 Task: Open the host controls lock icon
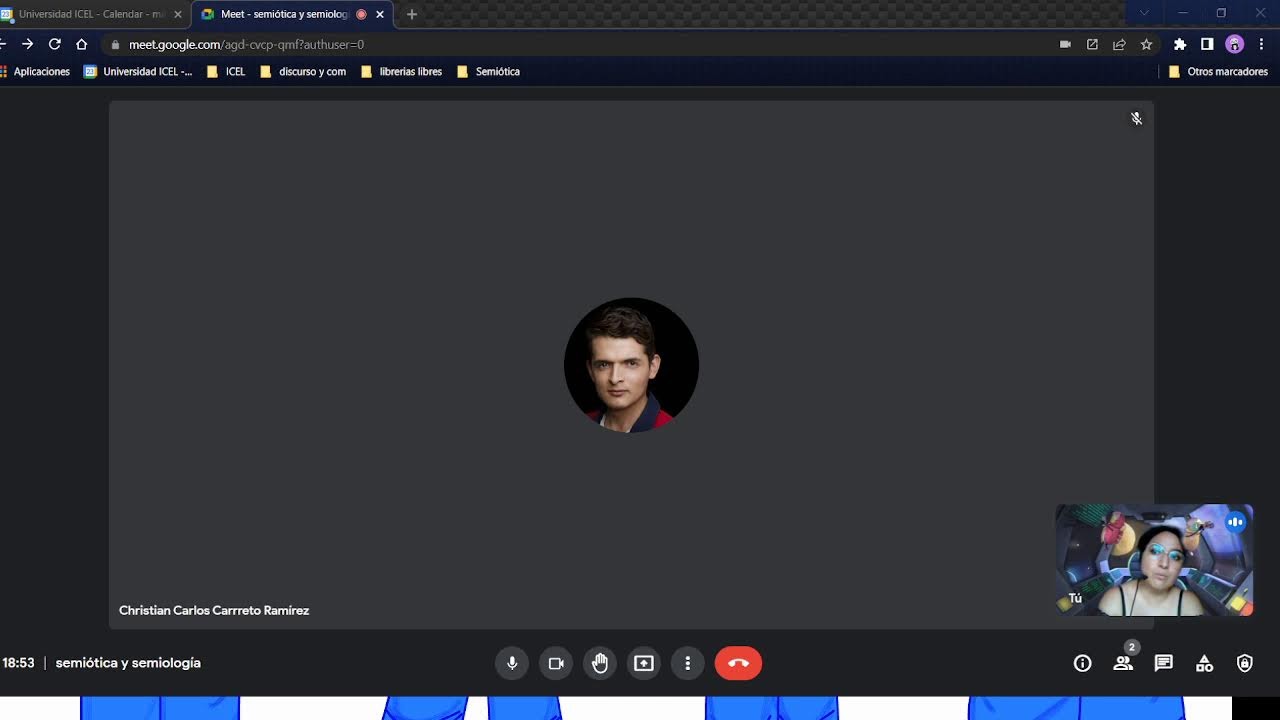click(1245, 663)
